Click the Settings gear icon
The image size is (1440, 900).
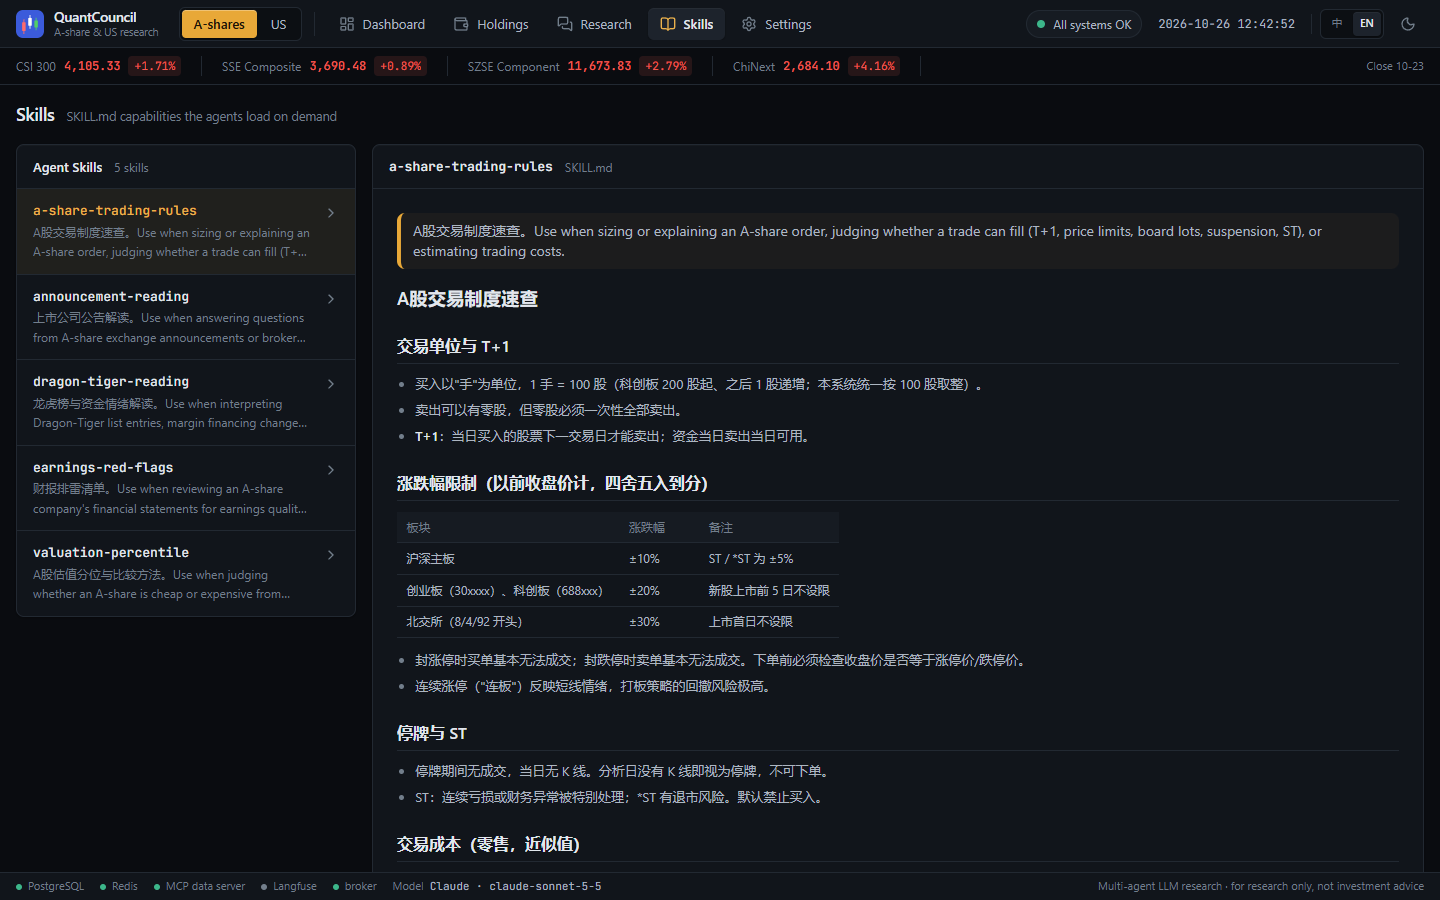click(749, 24)
